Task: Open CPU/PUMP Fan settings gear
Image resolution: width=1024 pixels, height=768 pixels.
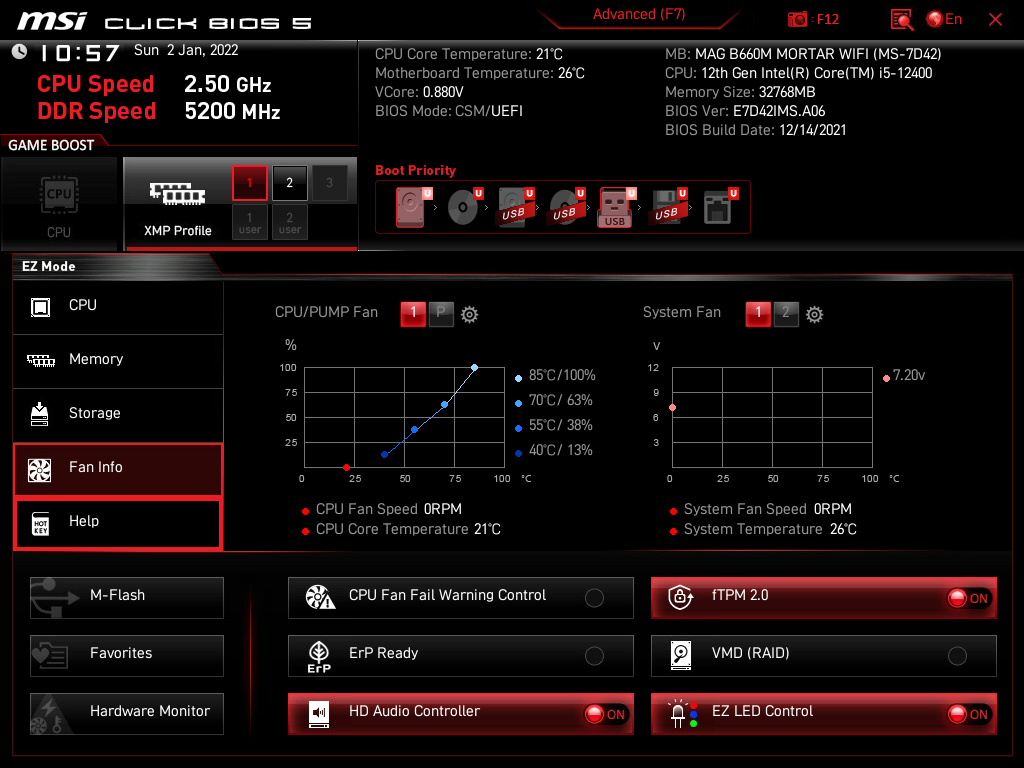Action: coord(469,314)
